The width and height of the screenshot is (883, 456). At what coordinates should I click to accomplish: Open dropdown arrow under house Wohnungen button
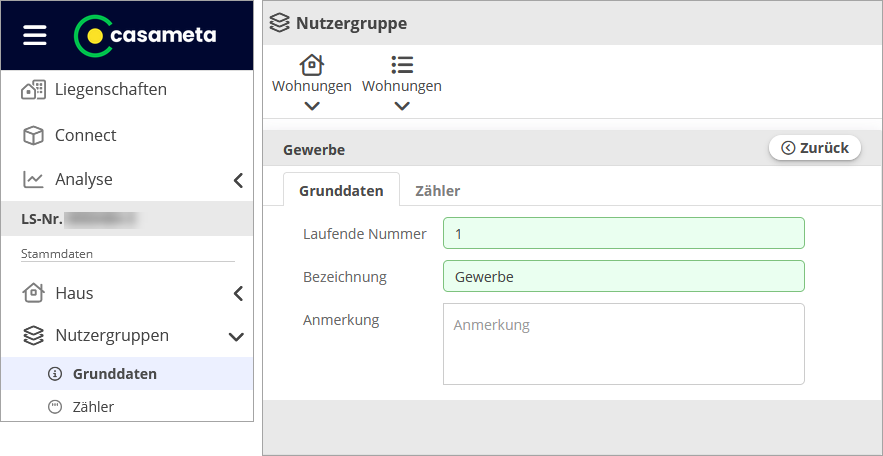point(312,106)
